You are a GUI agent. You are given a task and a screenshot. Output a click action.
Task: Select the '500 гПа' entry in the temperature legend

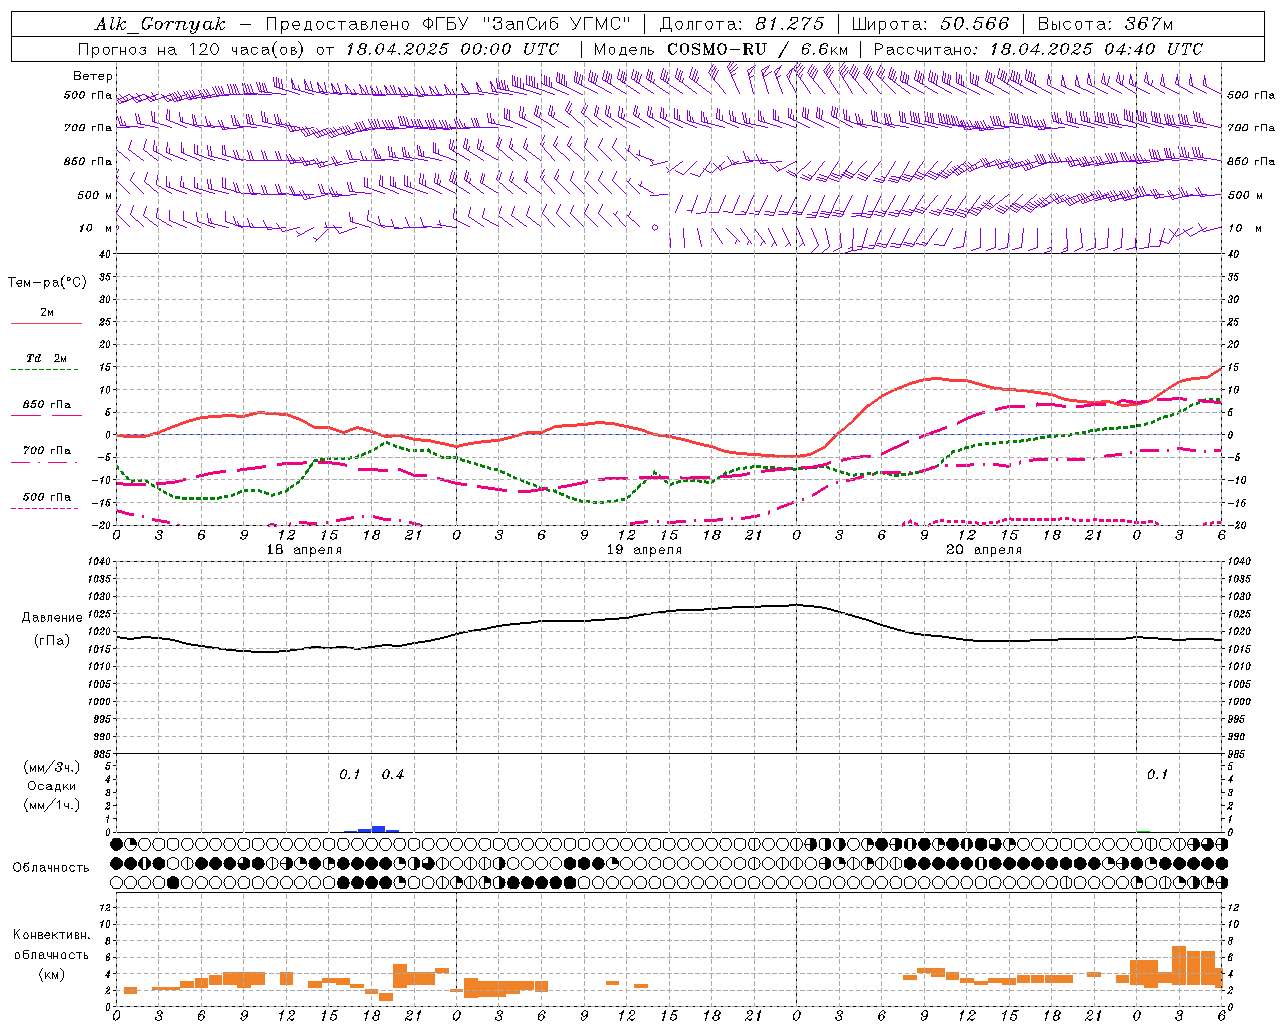[47, 497]
